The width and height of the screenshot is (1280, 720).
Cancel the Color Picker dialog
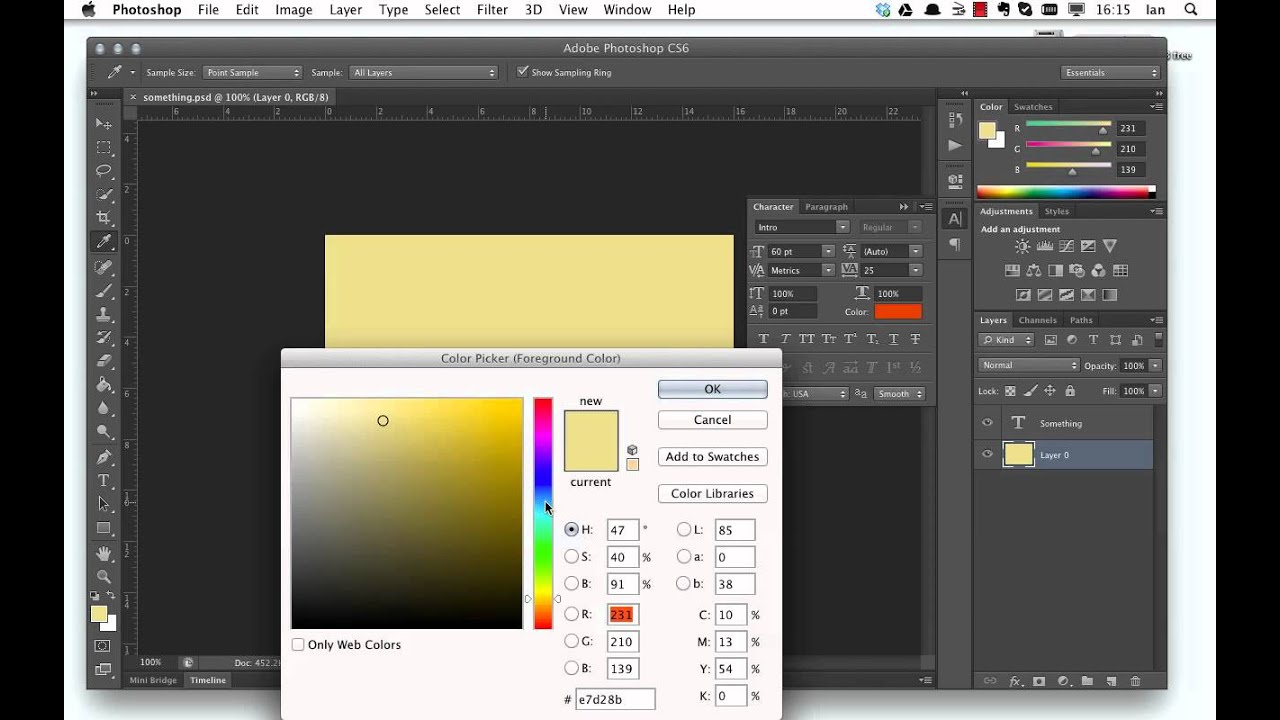tap(713, 420)
